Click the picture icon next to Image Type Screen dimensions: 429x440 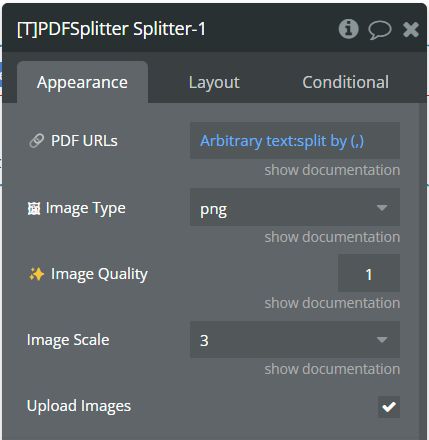(34, 209)
